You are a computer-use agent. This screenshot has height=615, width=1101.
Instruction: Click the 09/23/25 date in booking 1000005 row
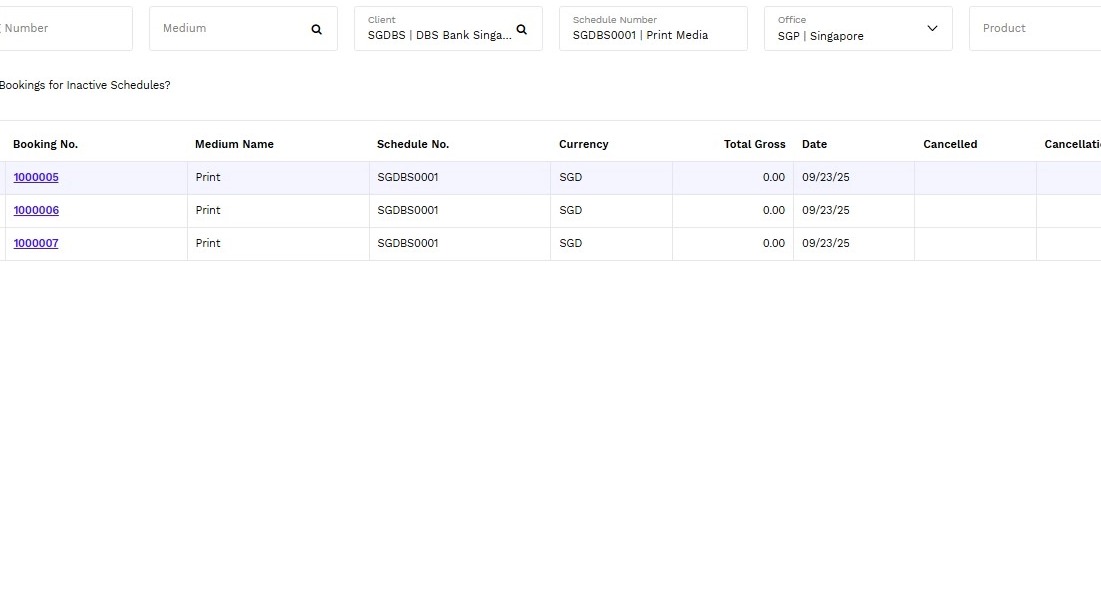825,178
